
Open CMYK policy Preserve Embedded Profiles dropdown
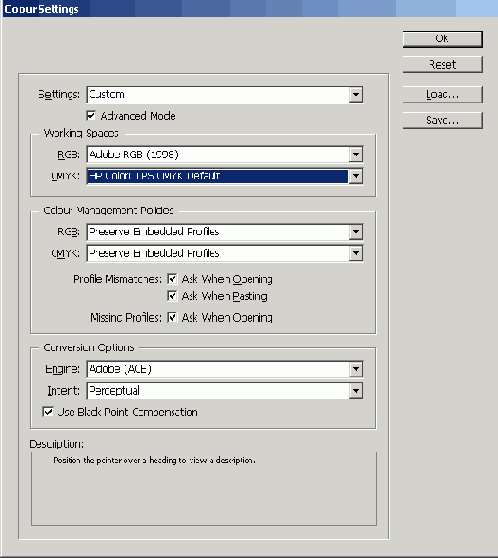356,253
